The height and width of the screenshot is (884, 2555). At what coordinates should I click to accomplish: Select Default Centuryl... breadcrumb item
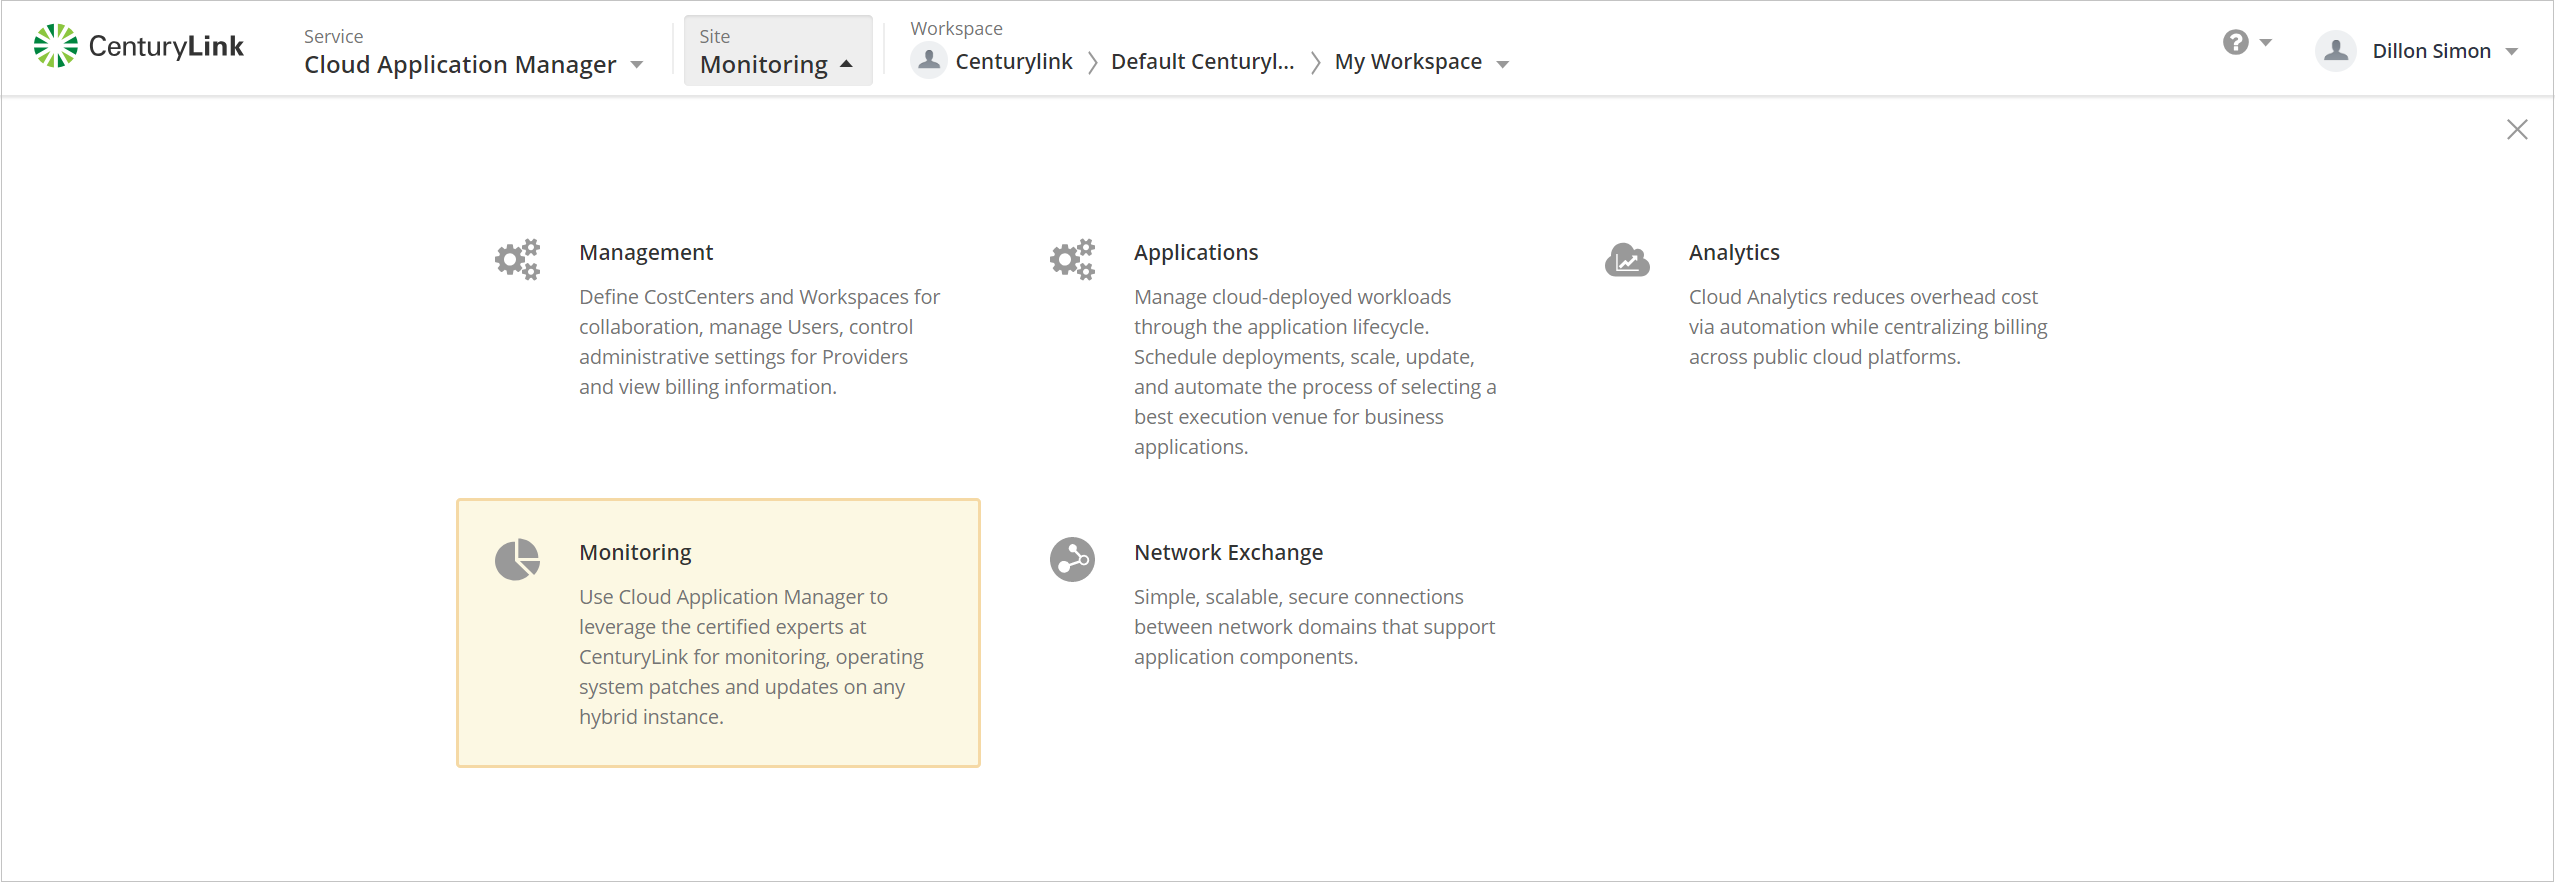(1202, 62)
